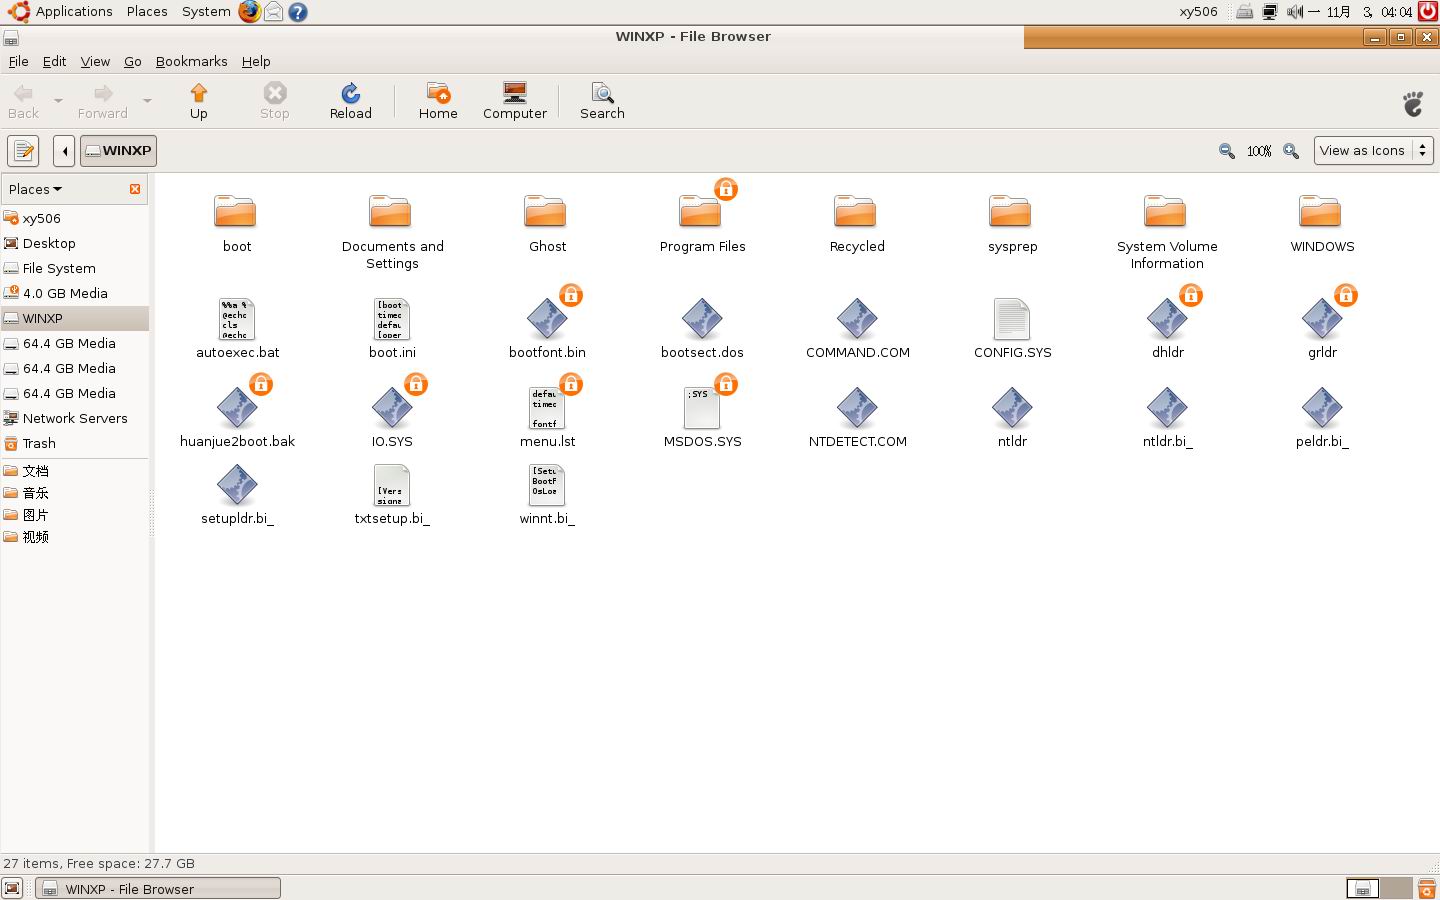Open the Help menu
The width and height of the screenshot is (1440, 900).
pyautogui.click(x=256, y=61)
